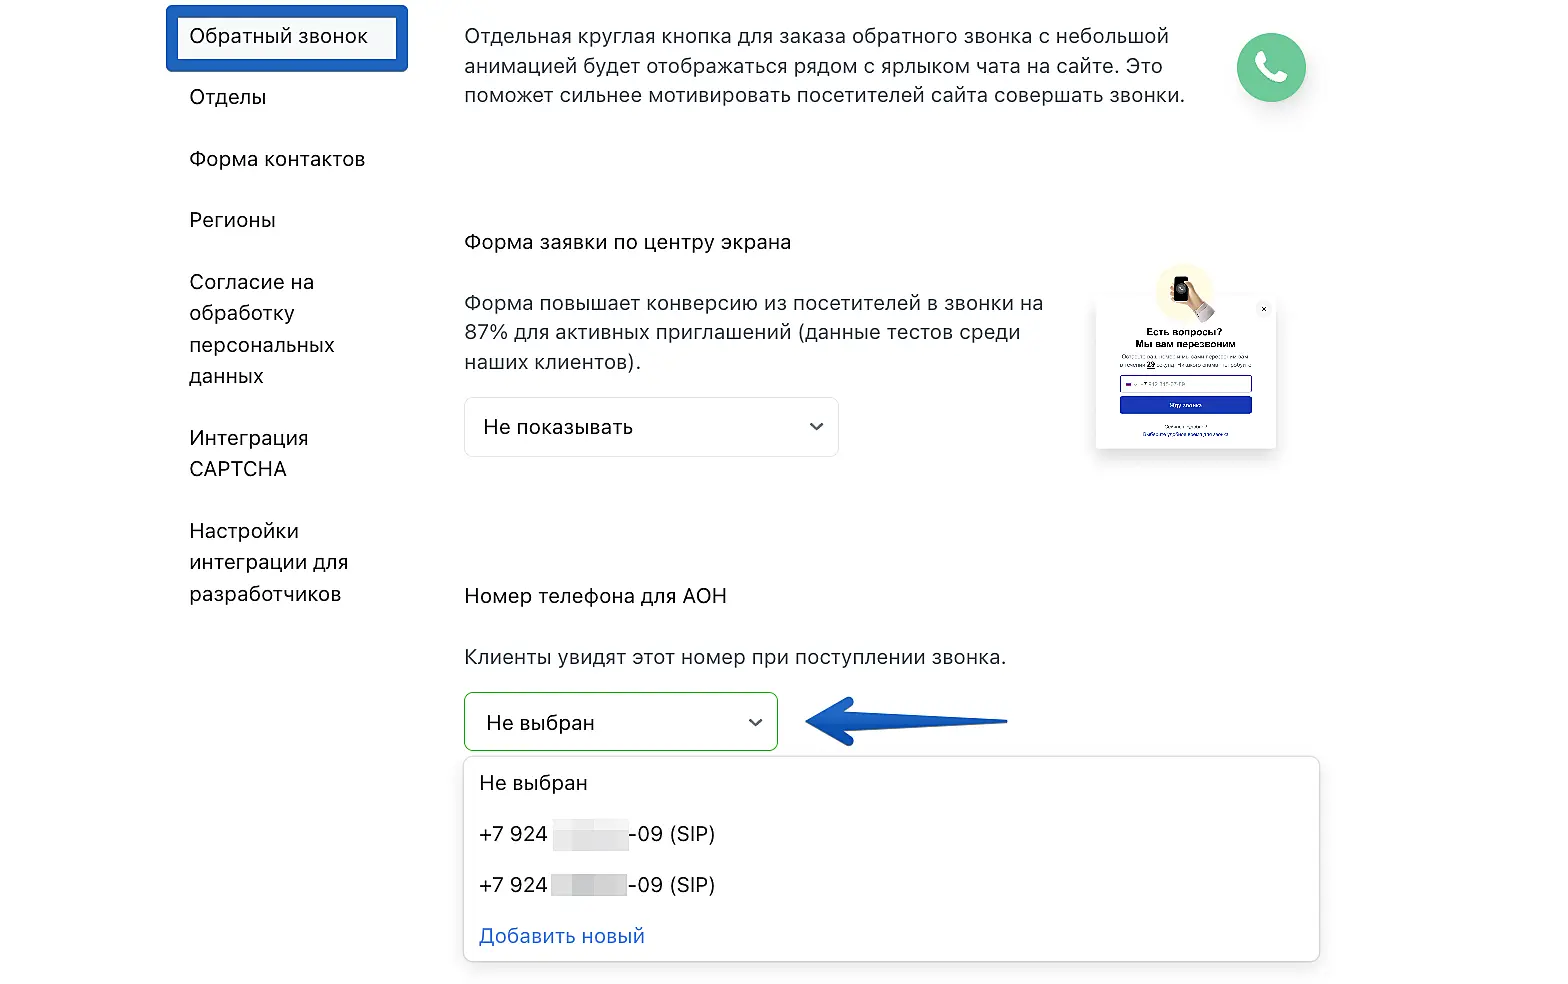The width and height of the screenshot is (1568, 984).
Task: Click the small blue link under the preview button
Action: click(1185, 435)
